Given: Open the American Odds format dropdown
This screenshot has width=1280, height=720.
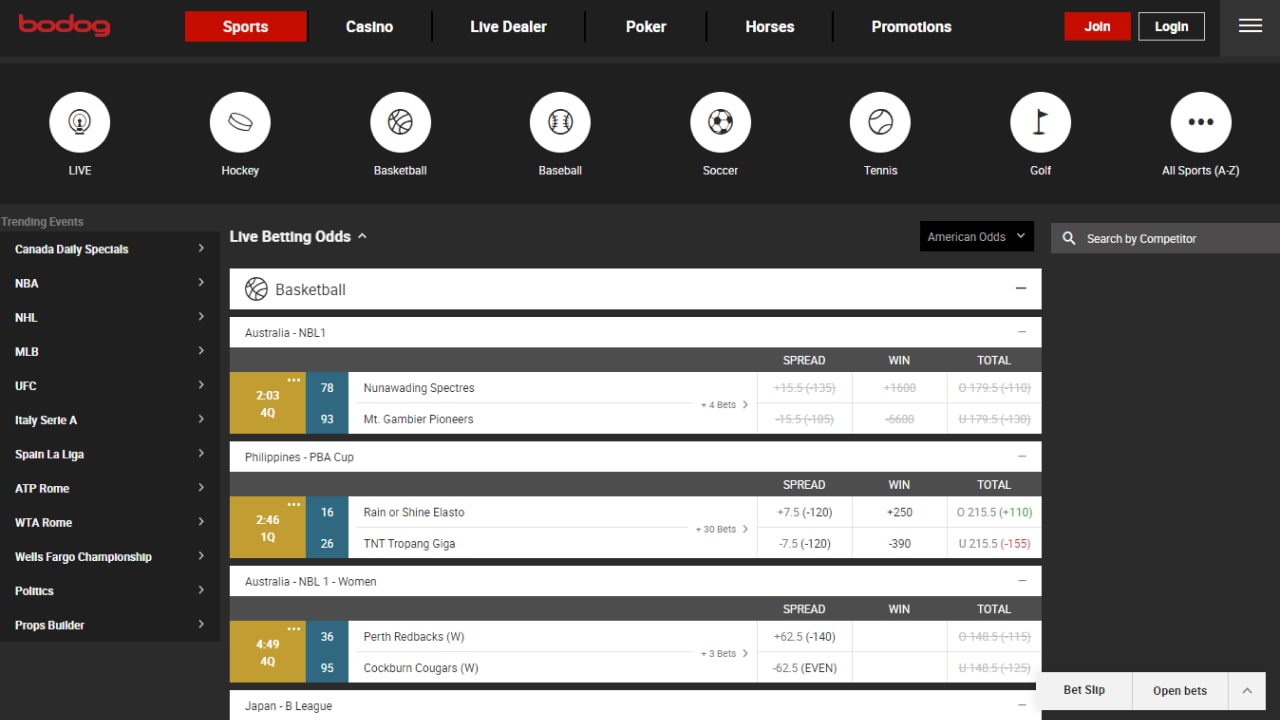Looking at the screenshot, I should (x=976, y=236).
